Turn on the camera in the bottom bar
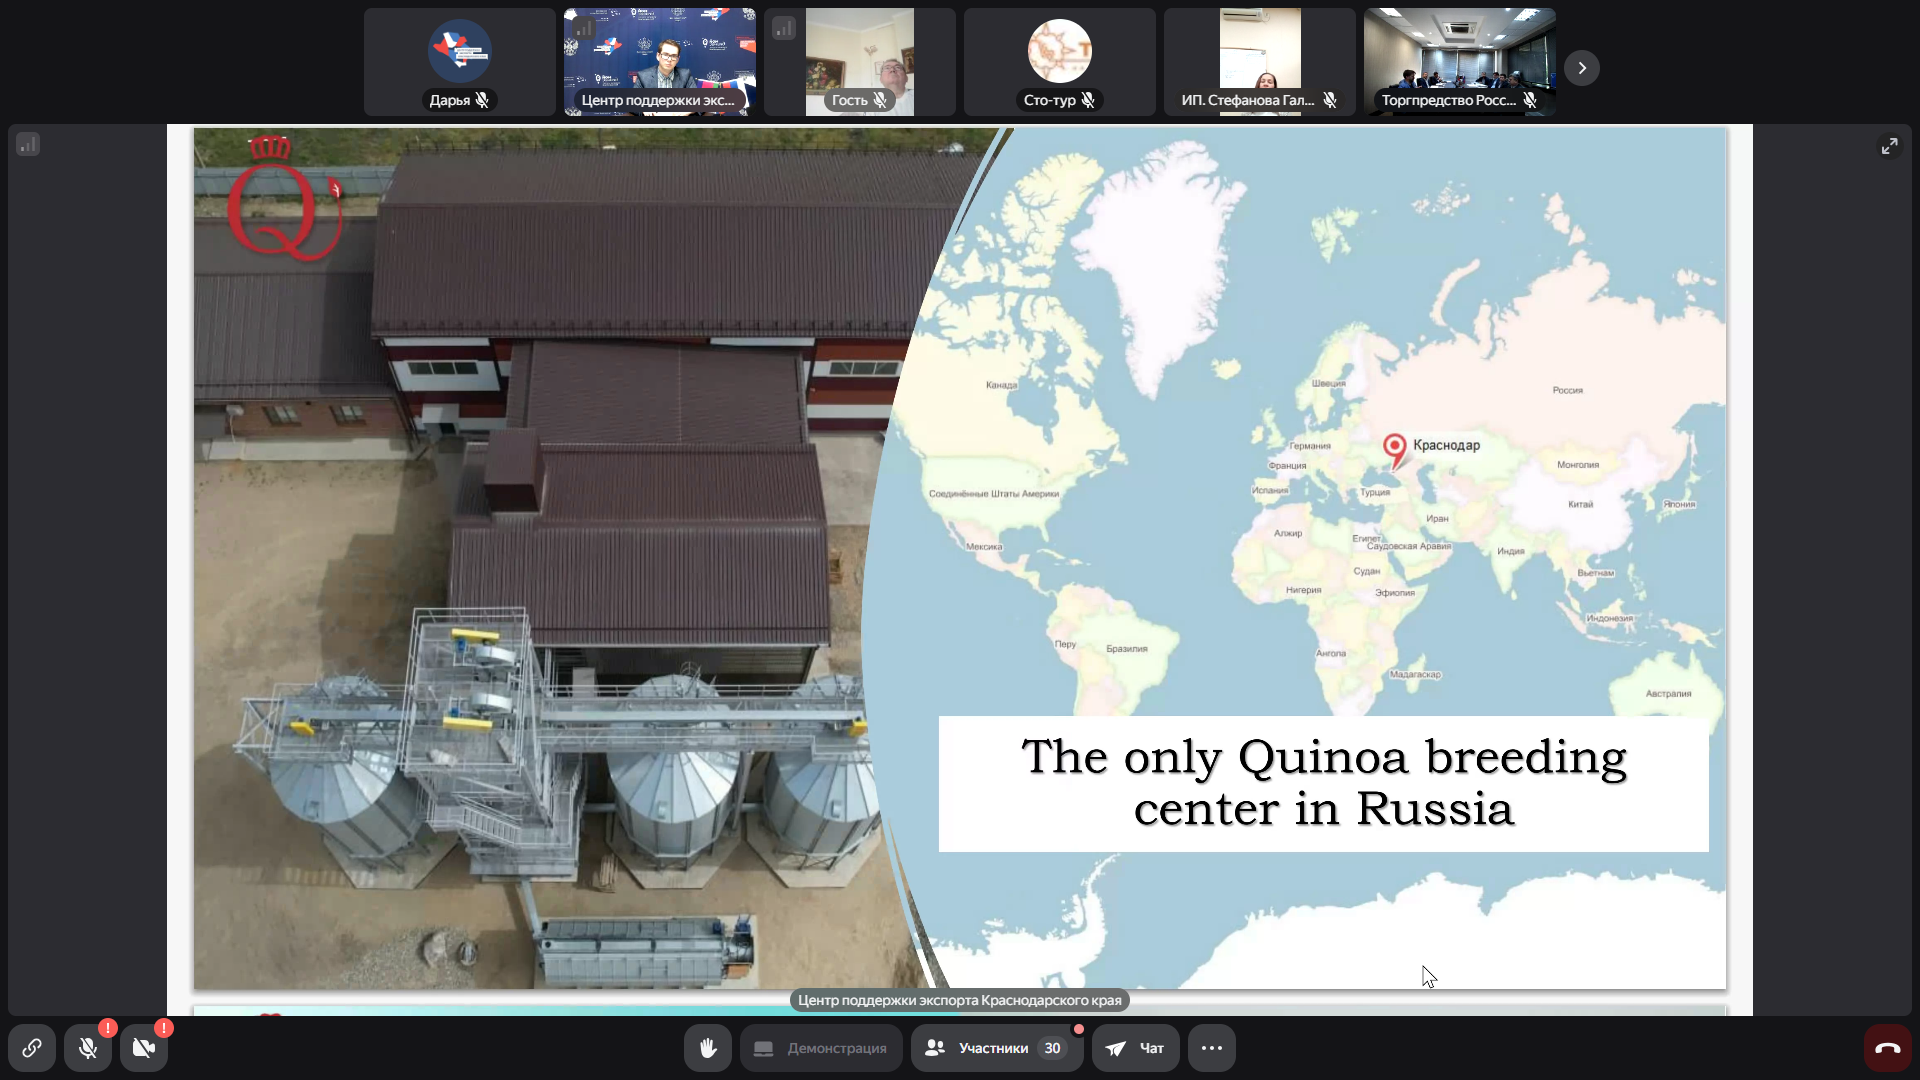1920x1080 pixels. click(144, 1048)
